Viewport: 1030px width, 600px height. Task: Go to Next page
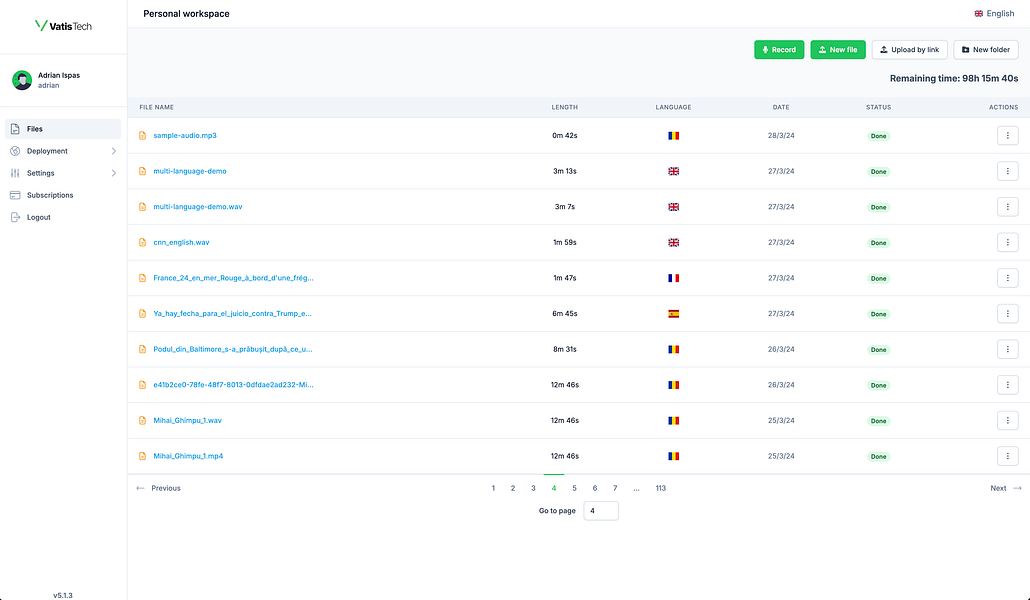(1006, 488)
